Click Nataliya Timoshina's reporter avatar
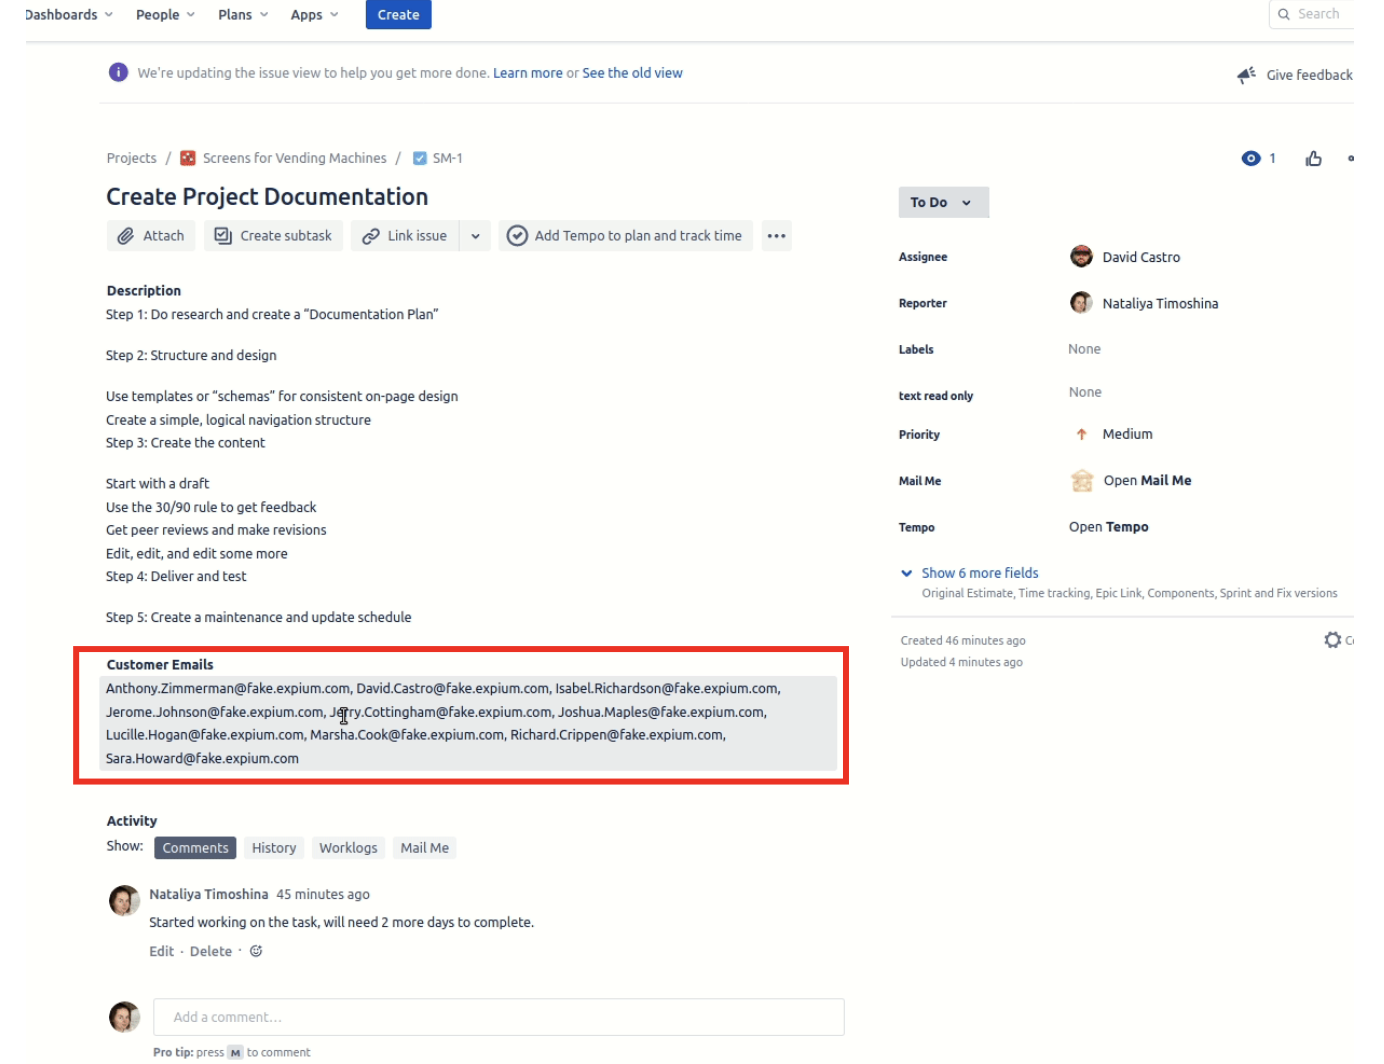This screenshot has width=1384, height=1064. (1081, 303)
